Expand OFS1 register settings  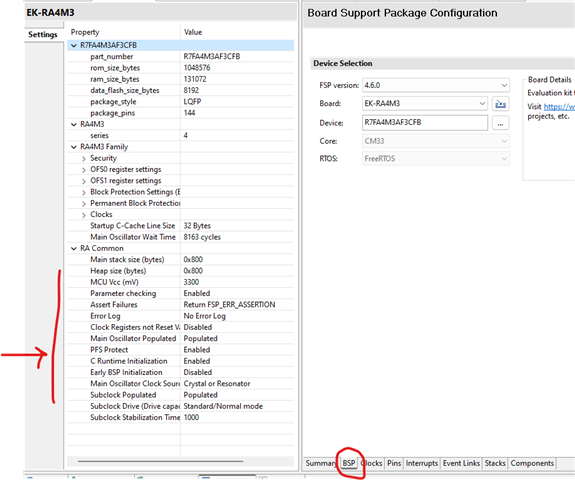point(84,181)
